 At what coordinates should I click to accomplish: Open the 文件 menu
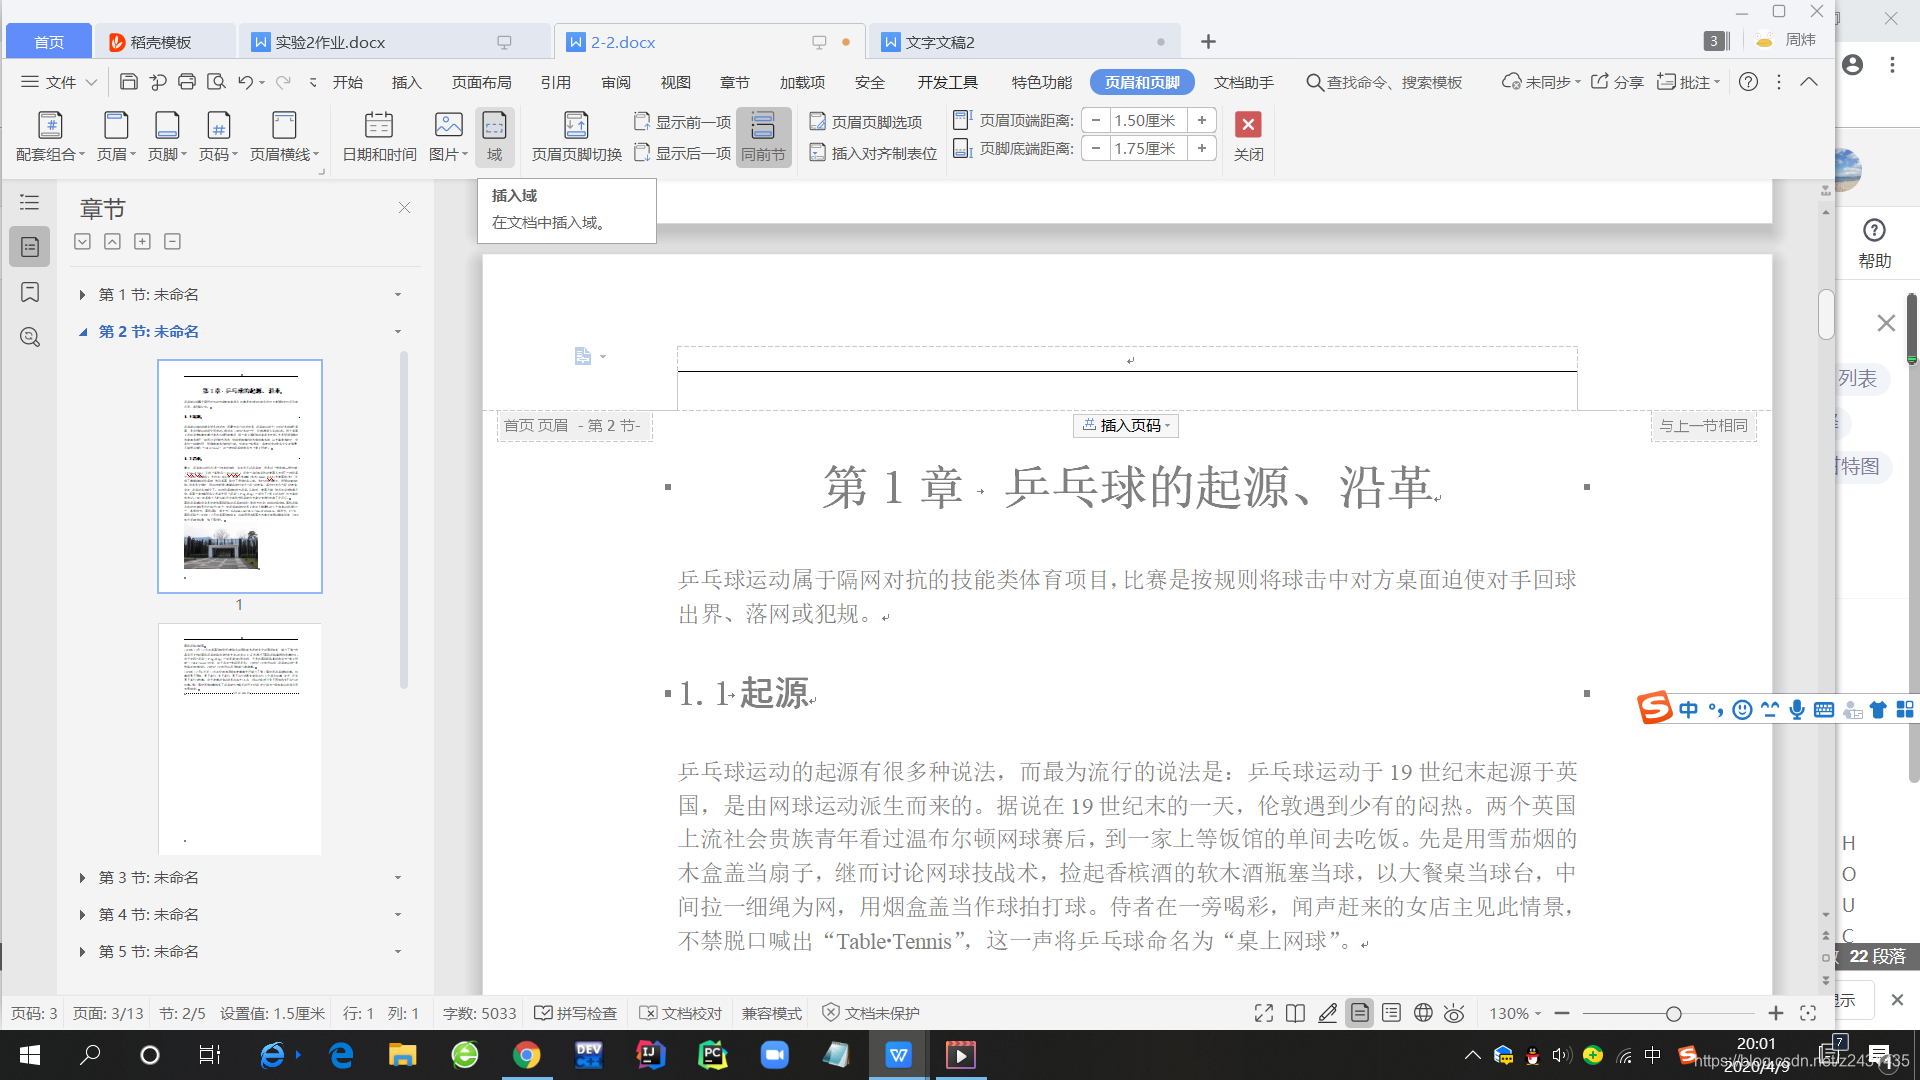(59, 82)
